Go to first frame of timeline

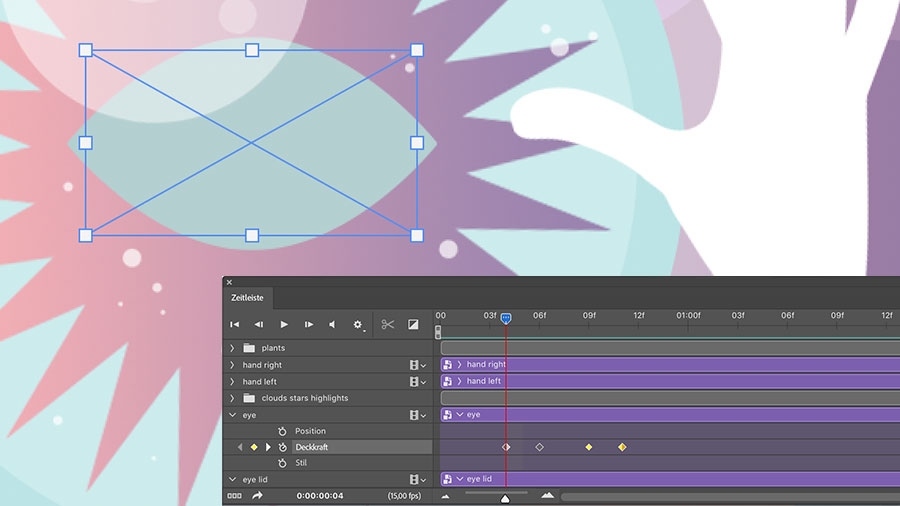pos(235,325)
